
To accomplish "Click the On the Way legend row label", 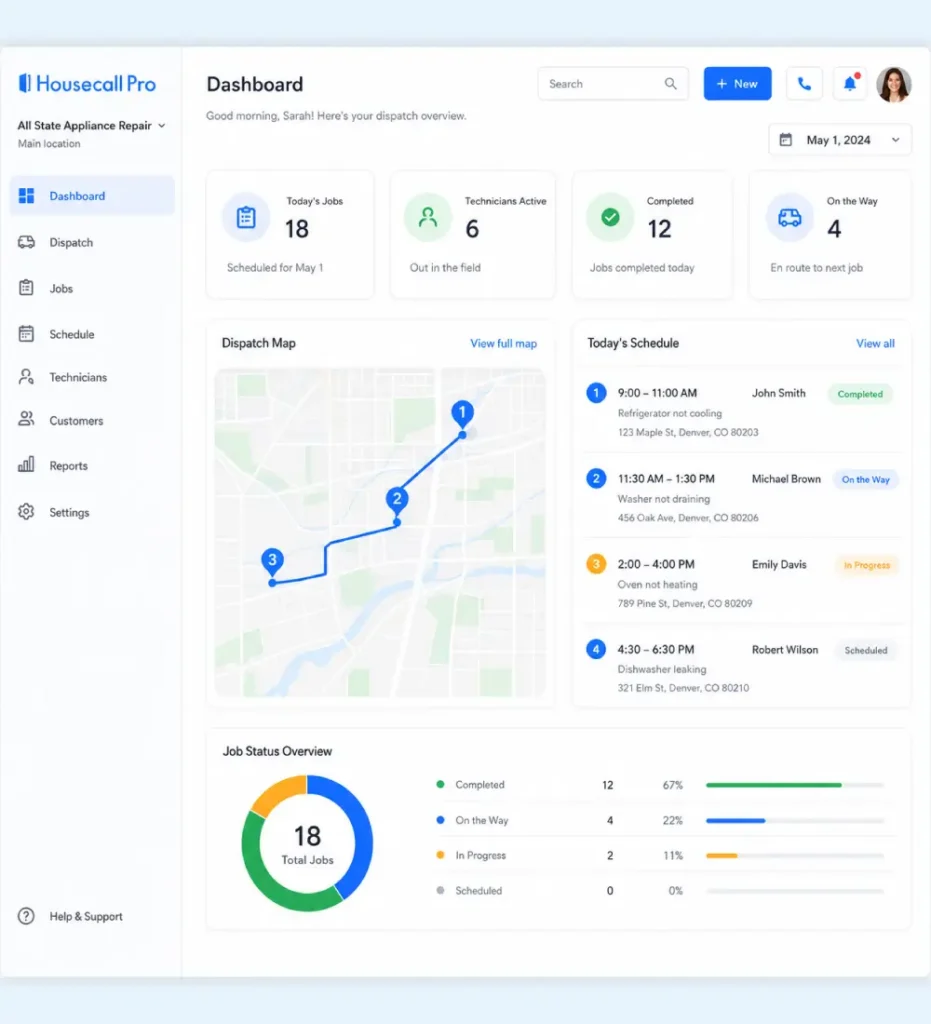I will click(x=482, y=820).
